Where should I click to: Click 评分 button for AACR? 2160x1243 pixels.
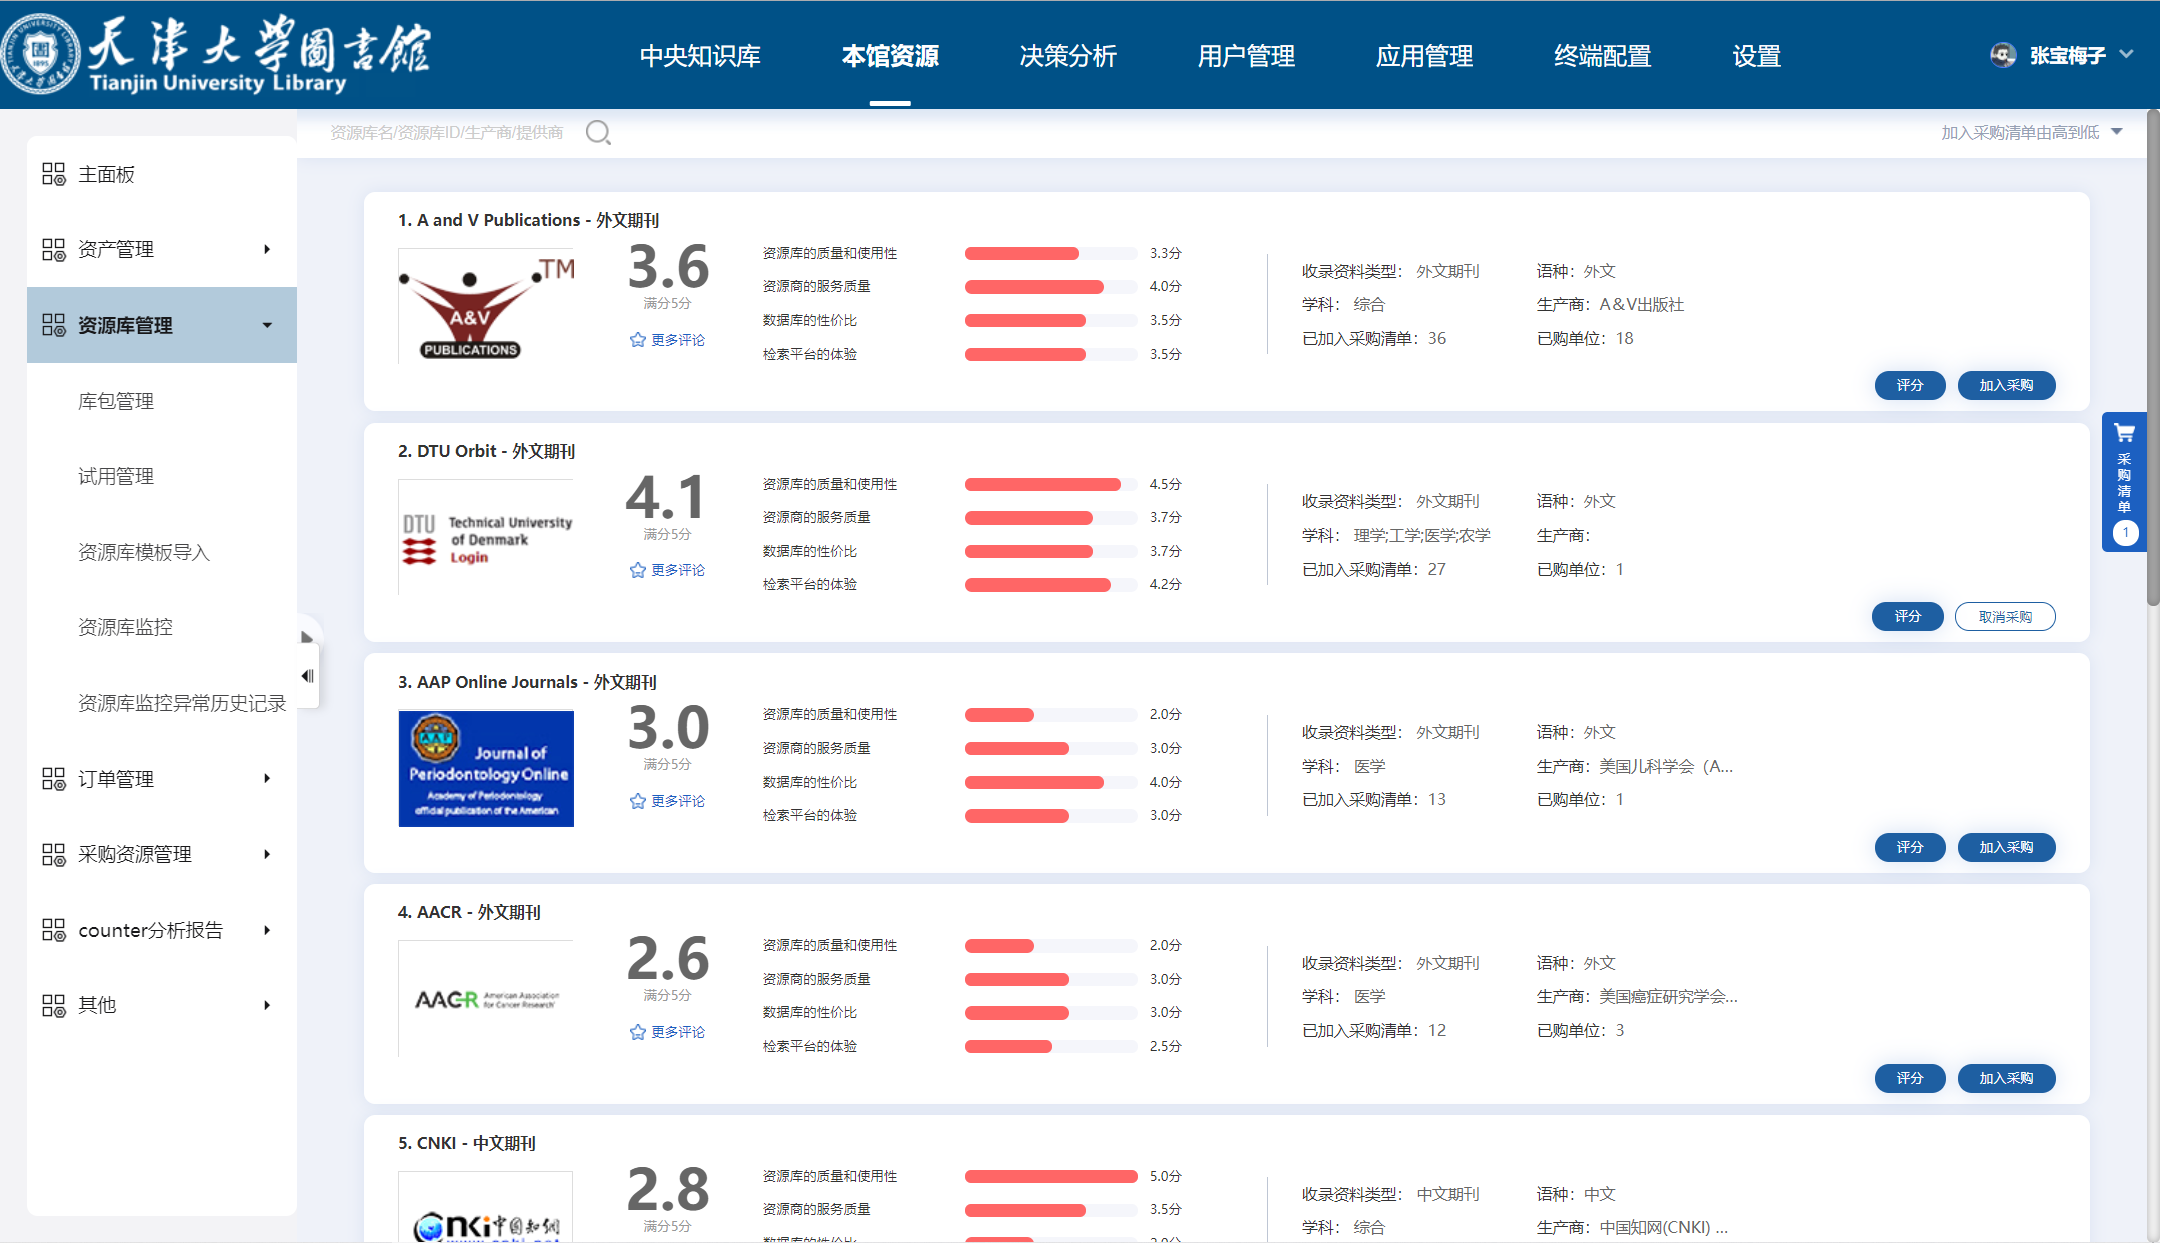1909,1079
